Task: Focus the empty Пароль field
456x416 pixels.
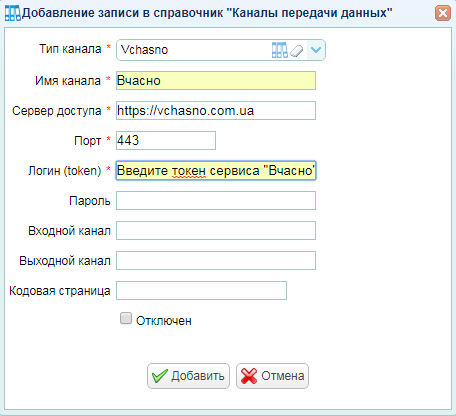Action: coord(216,200)
